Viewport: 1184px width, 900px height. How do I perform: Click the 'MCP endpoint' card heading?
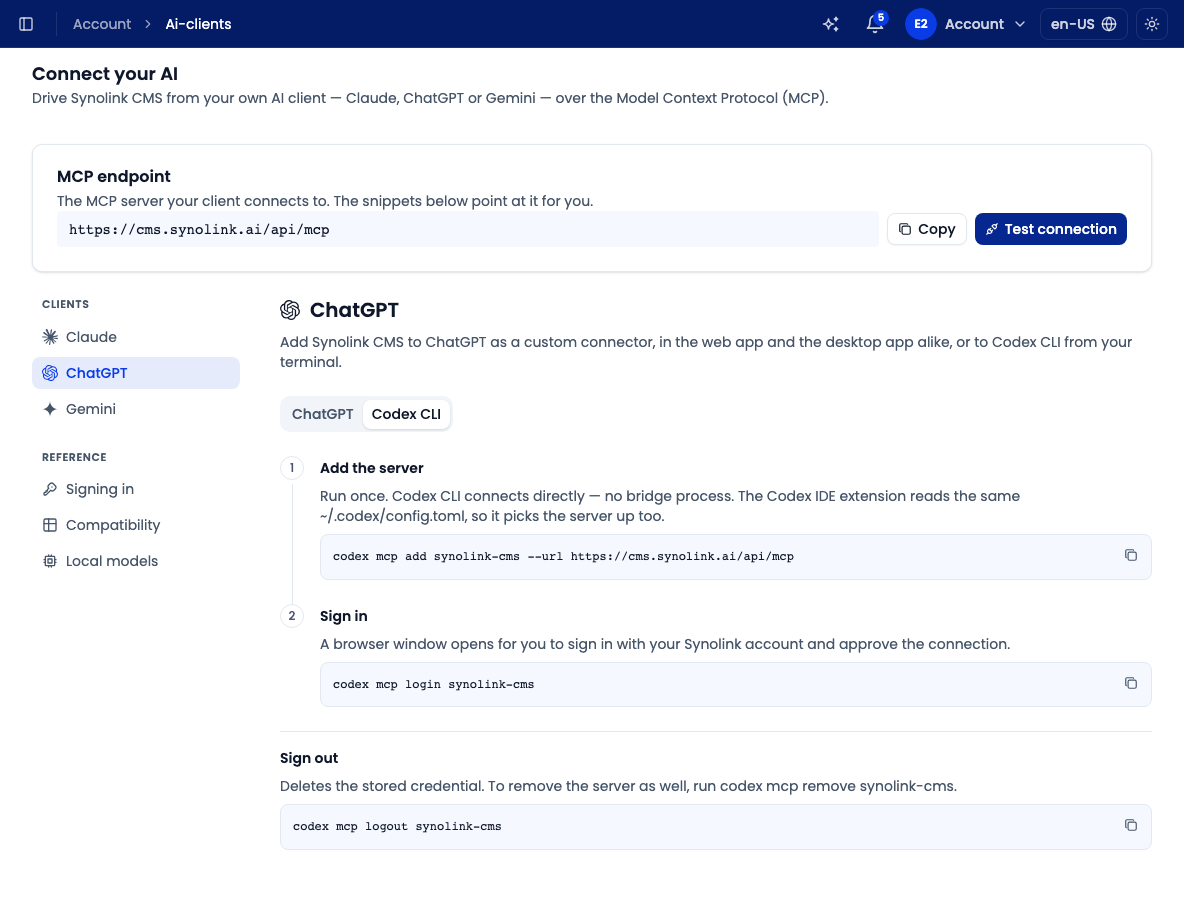[114, 176]
